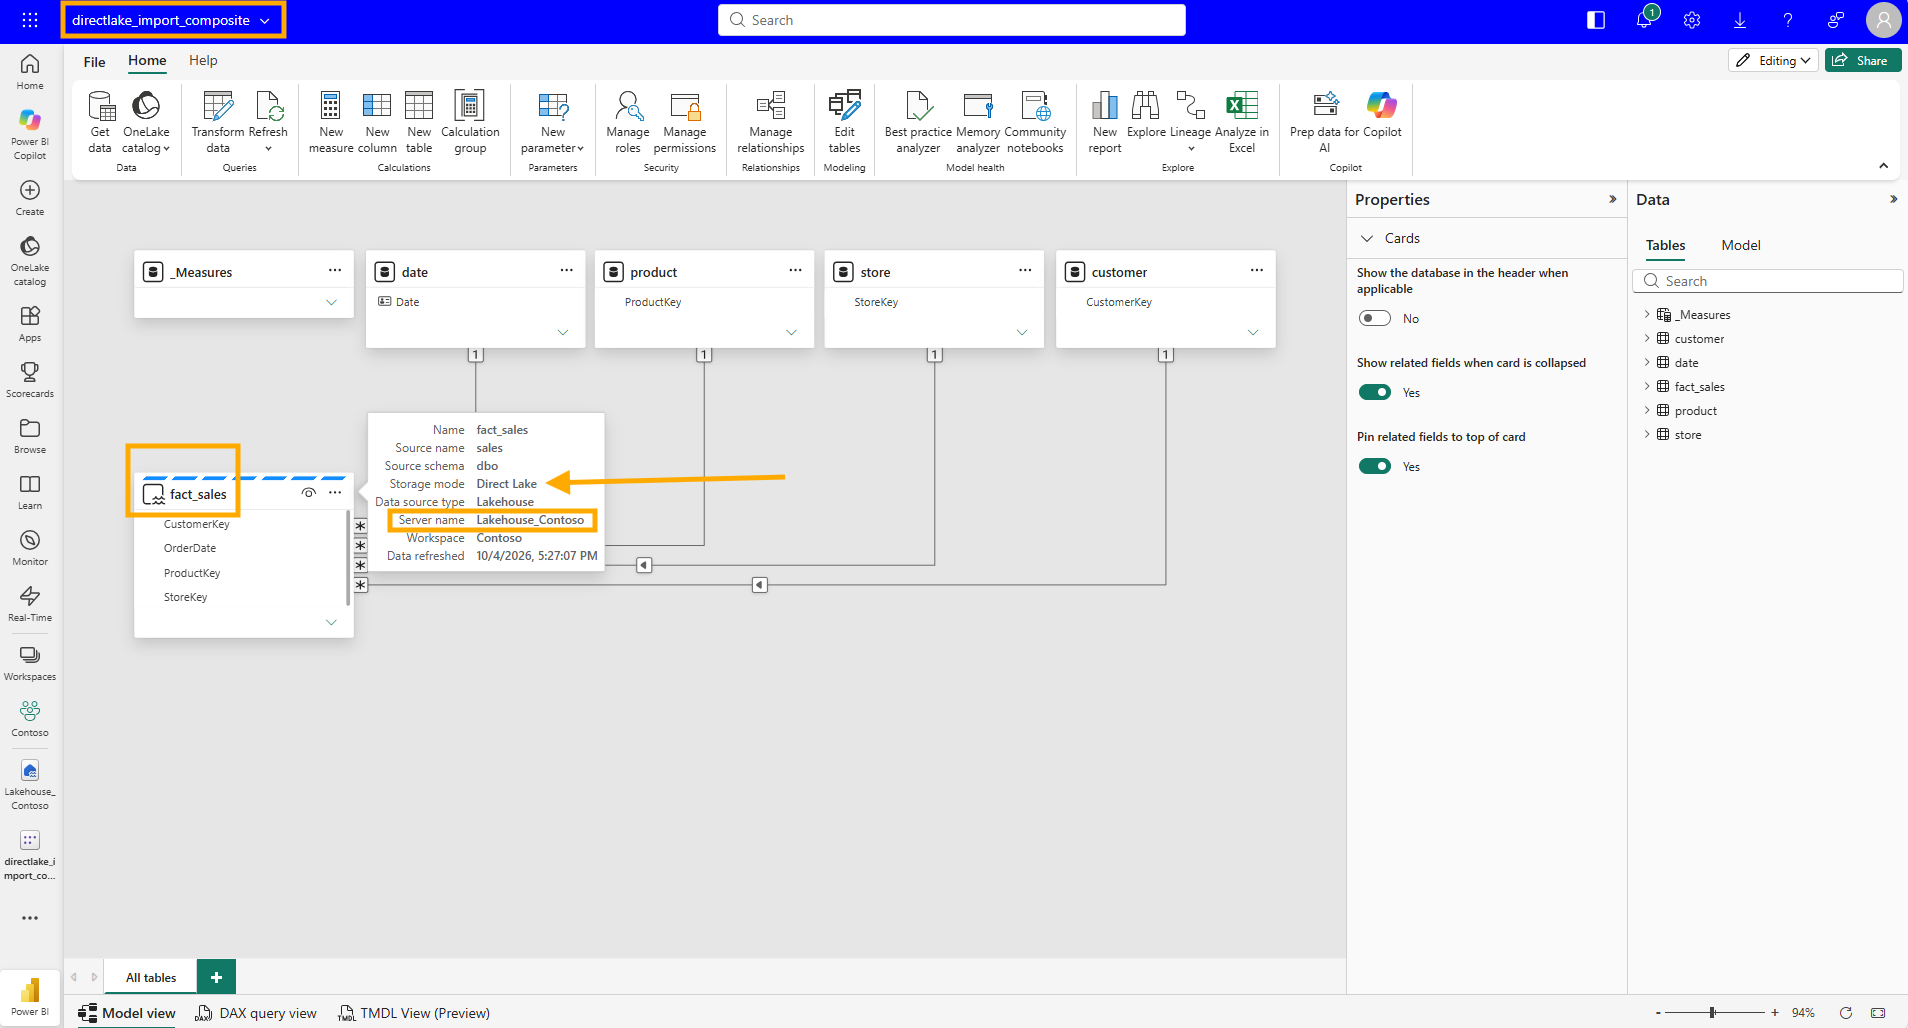1908x1028 pixels.
Task: Open TMDL View (Preview)
Action: click(414, 1013)
